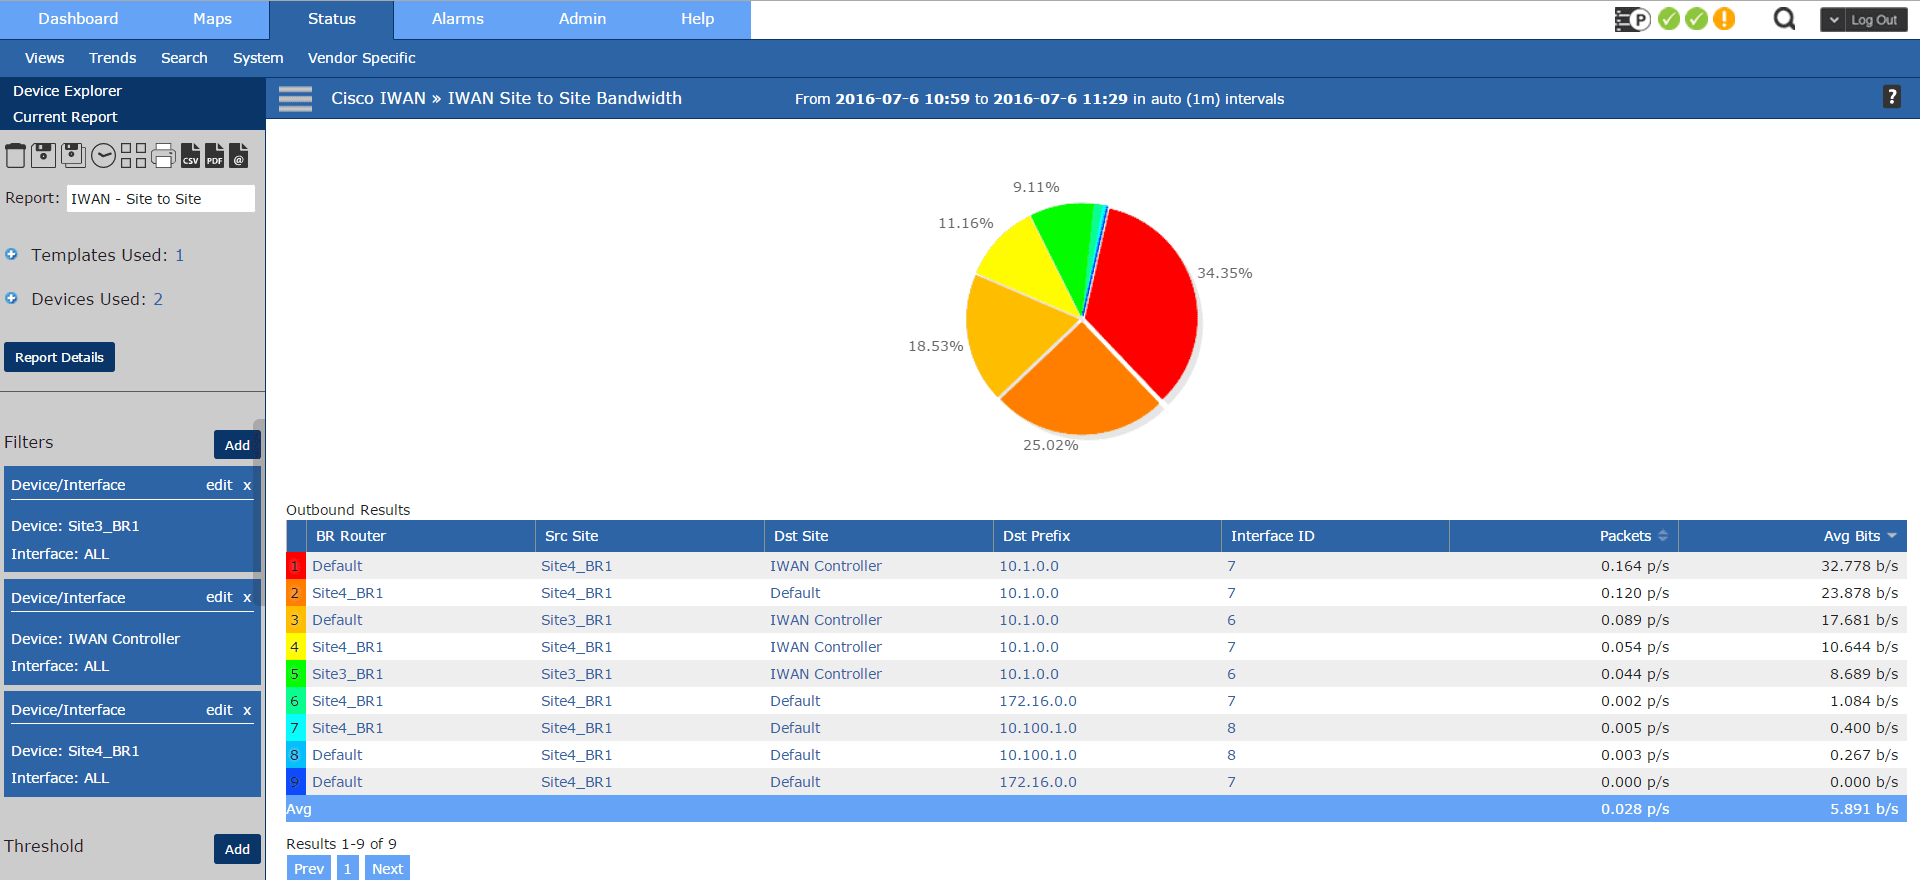Click the Report name input field

[161, 199]
